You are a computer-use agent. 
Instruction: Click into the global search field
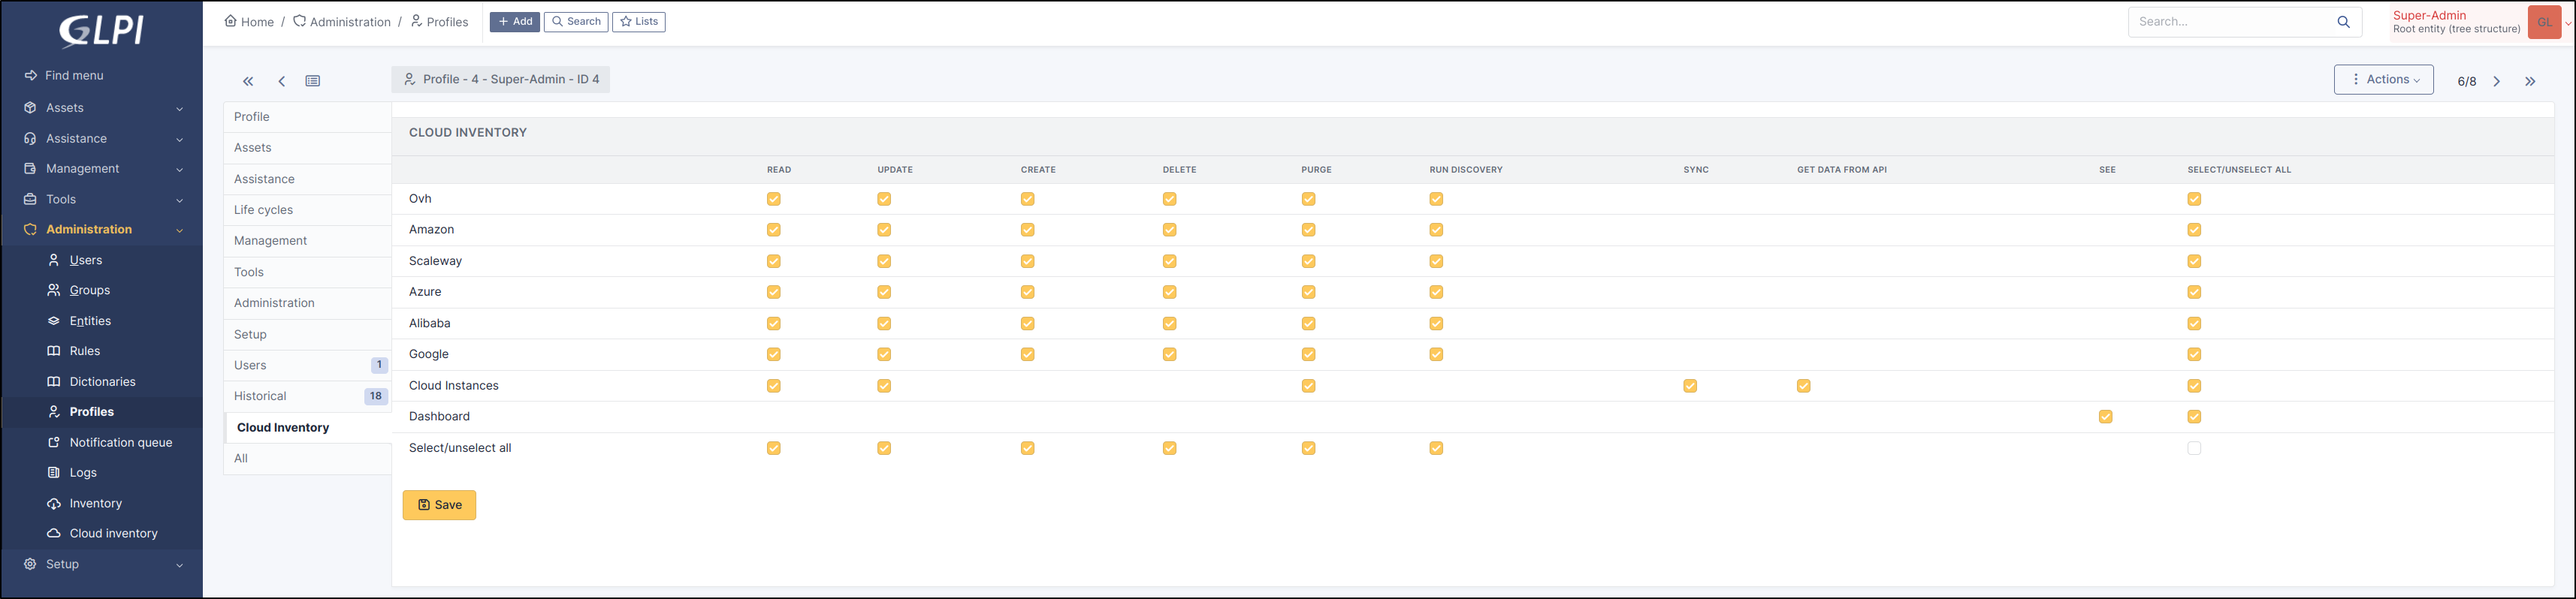[2230, 22]
